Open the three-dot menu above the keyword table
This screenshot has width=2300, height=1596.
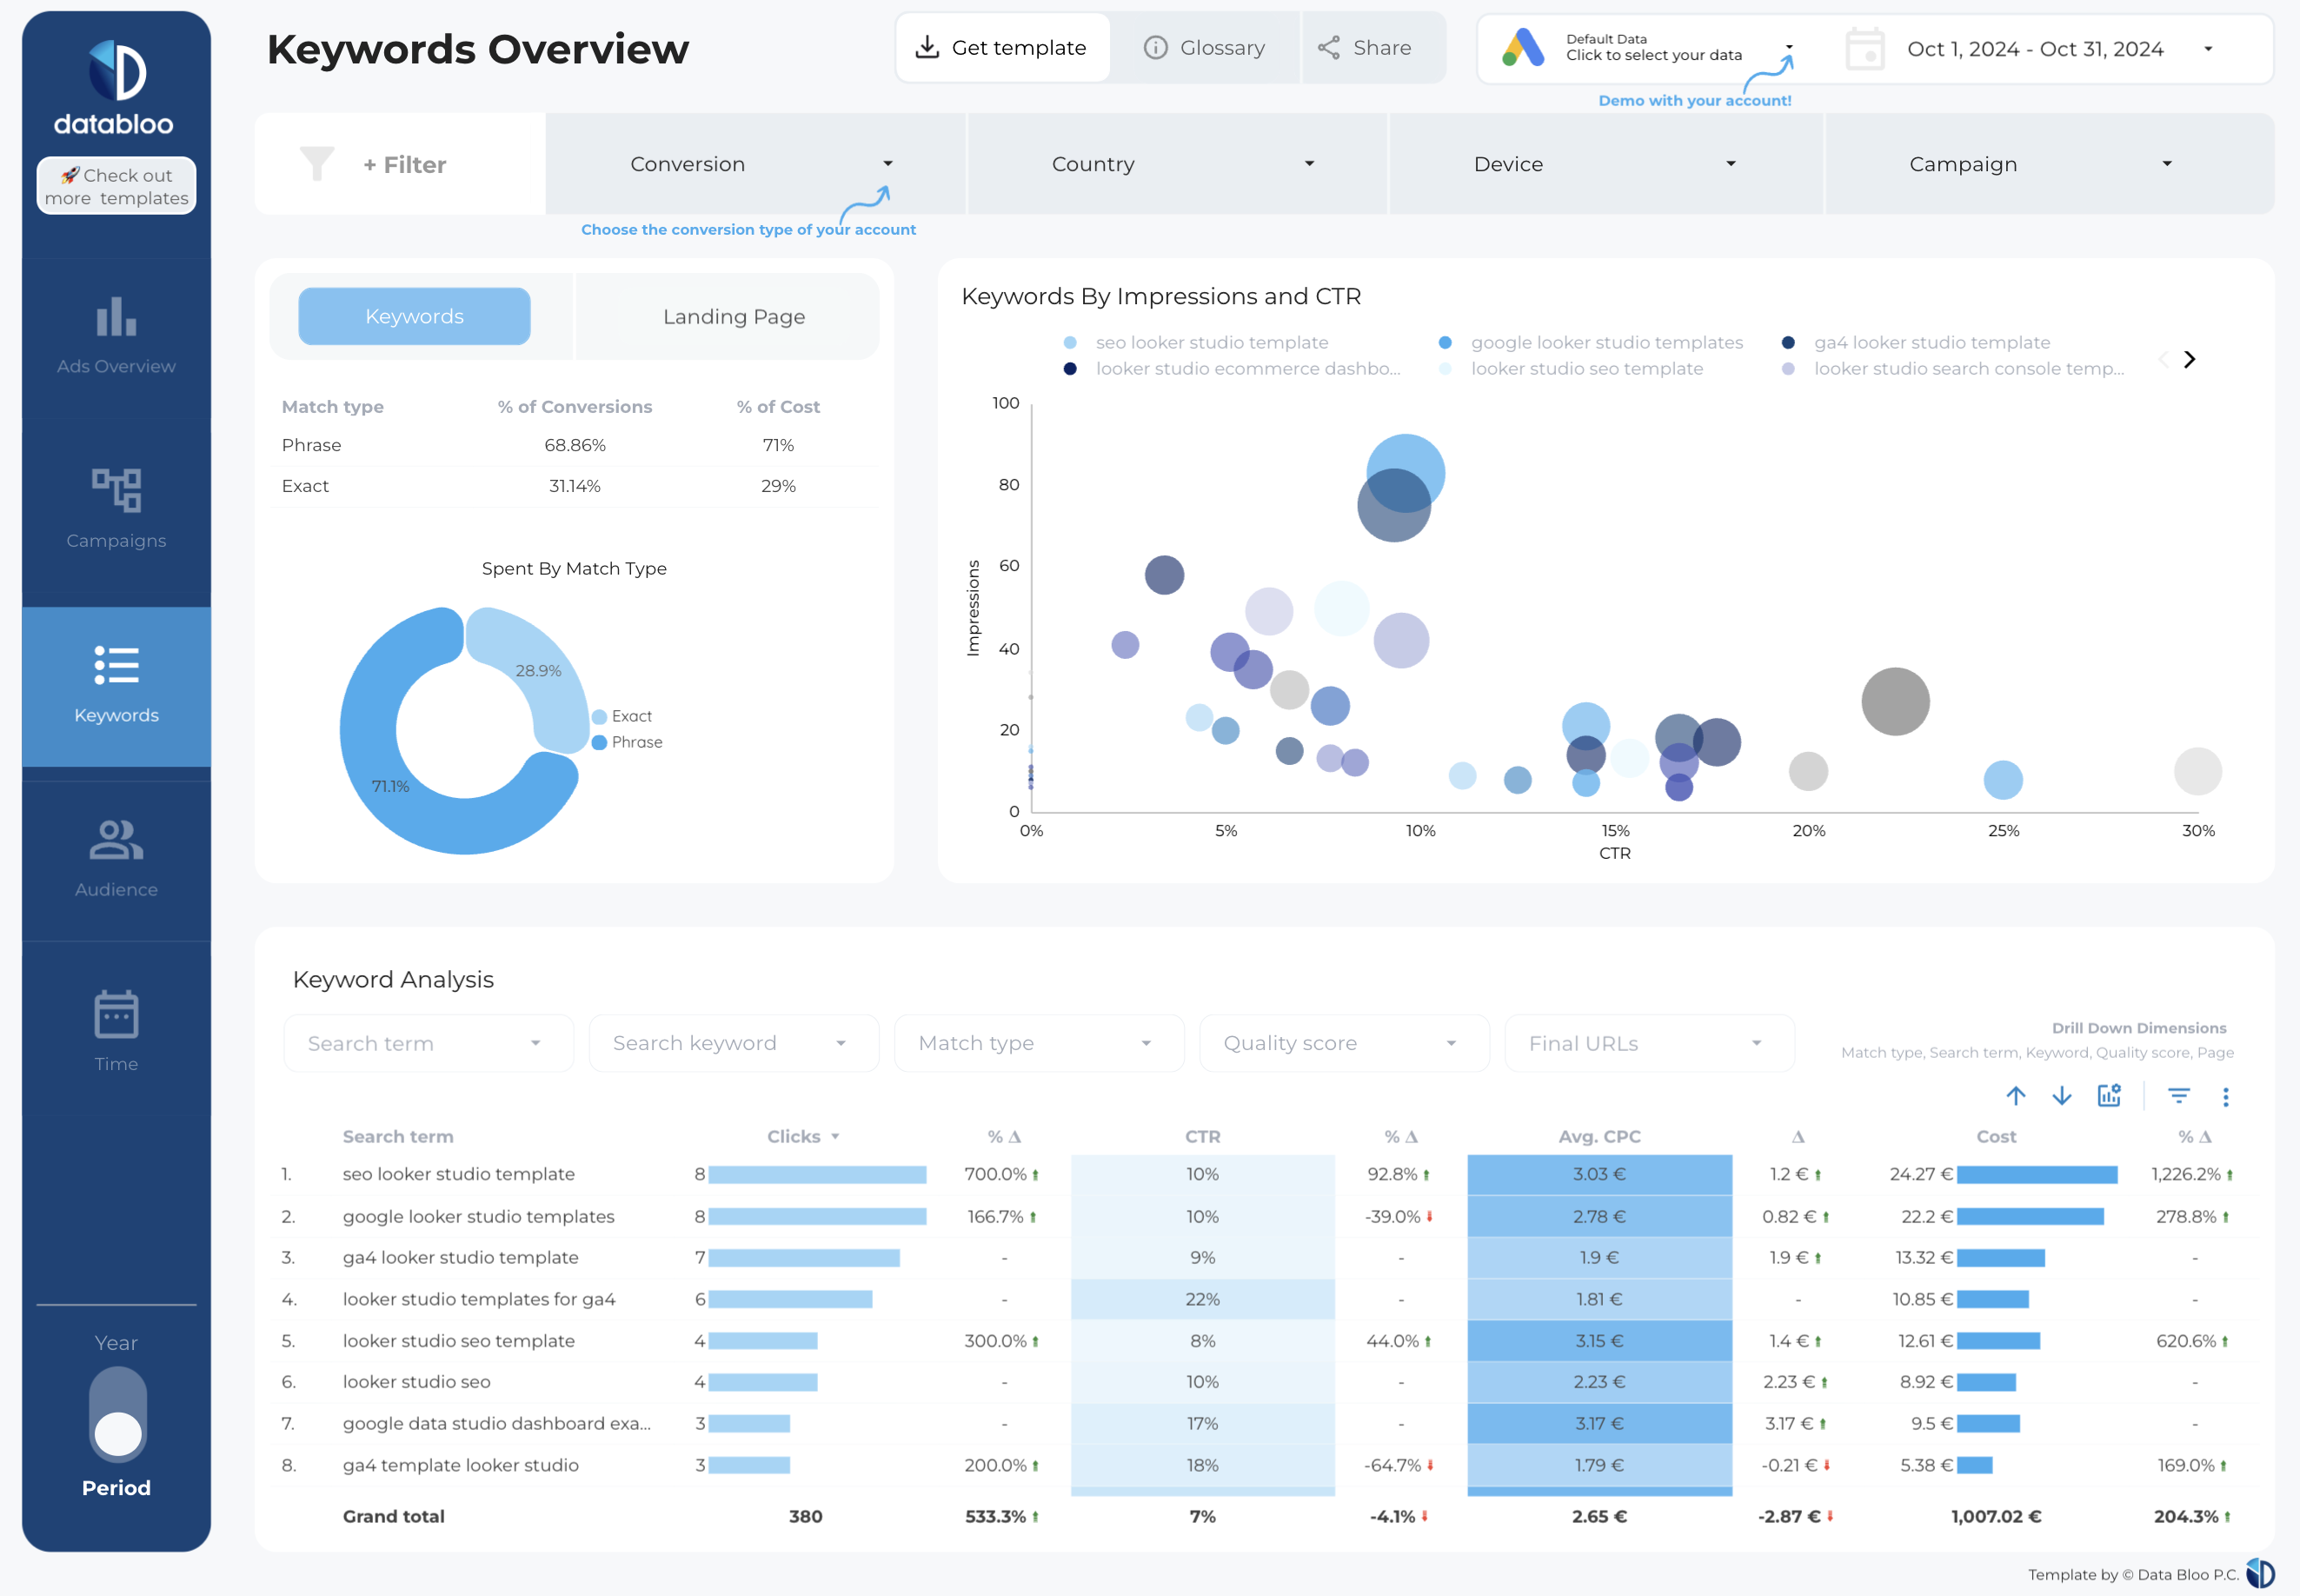(2226, 1095)
